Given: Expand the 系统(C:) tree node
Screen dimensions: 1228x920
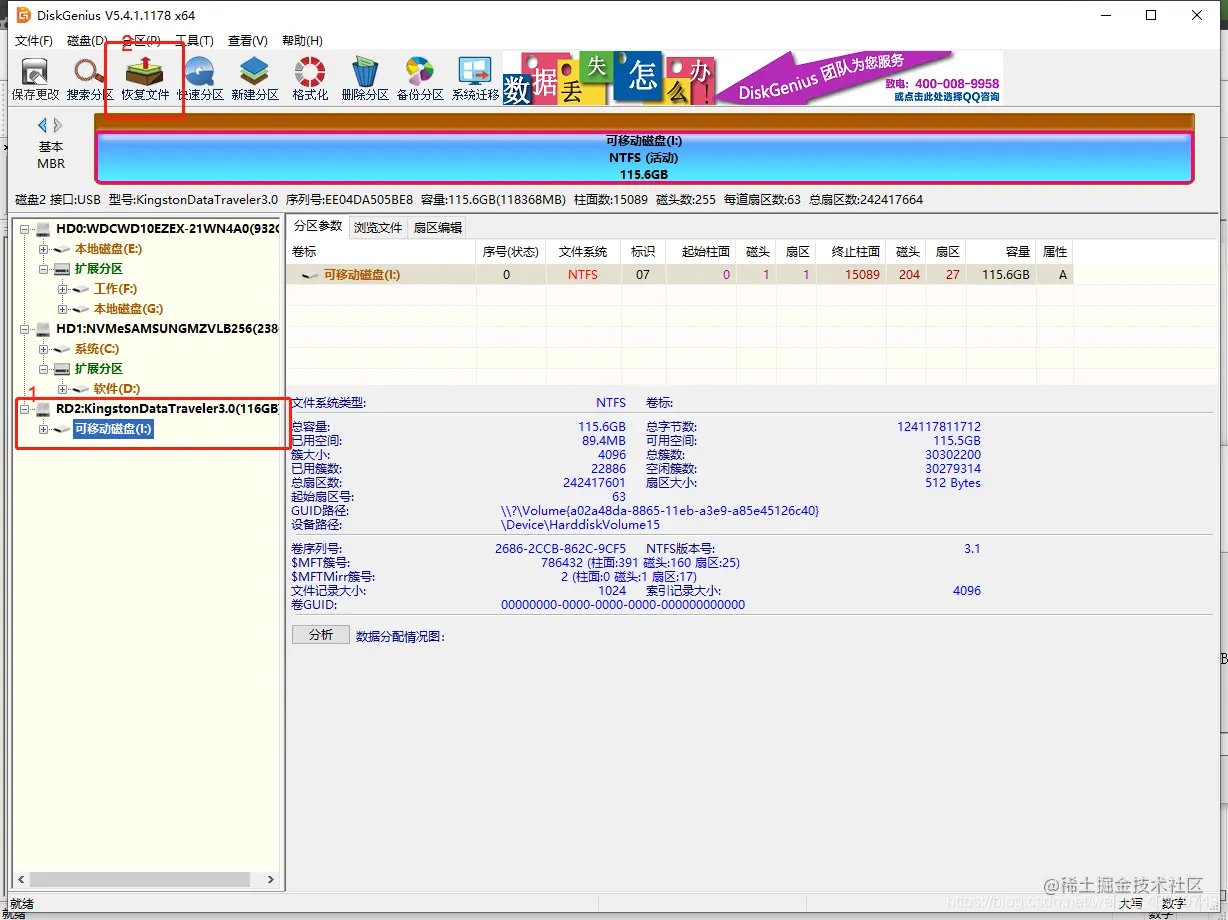Looking at the screenshot, I should 44,349.
